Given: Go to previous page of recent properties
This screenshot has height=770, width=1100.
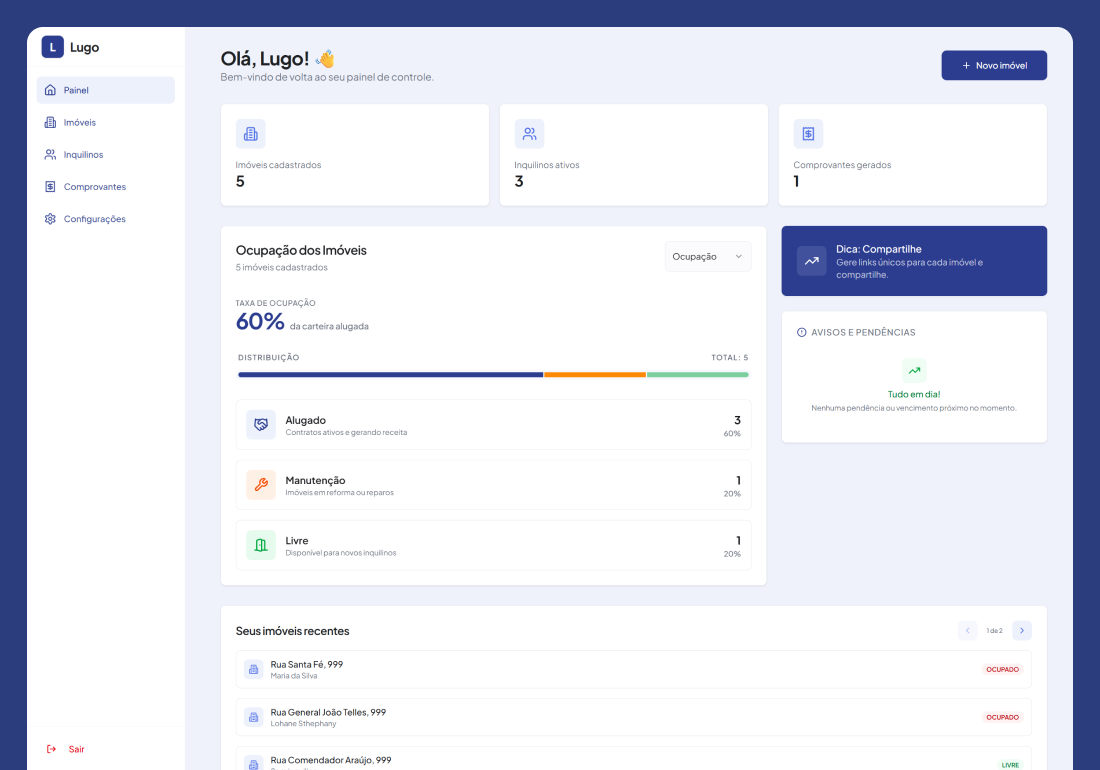Looking at the screenshot, I should coord(967,630).
